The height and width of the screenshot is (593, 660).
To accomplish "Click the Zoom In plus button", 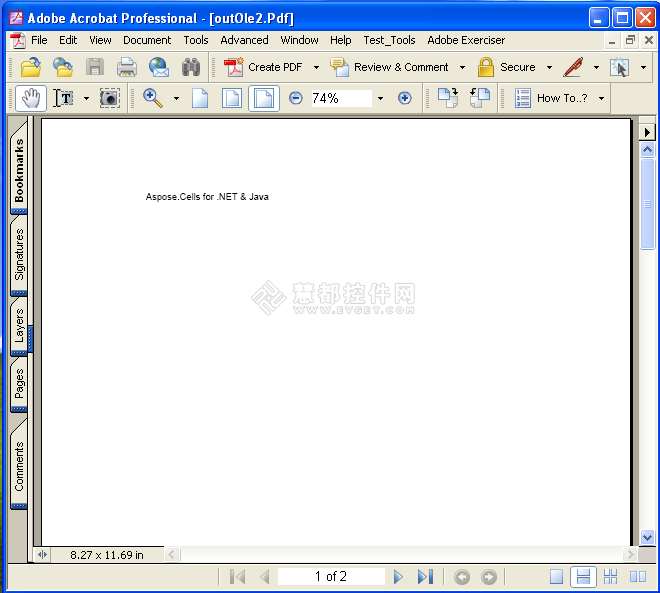I will point(404,98).
